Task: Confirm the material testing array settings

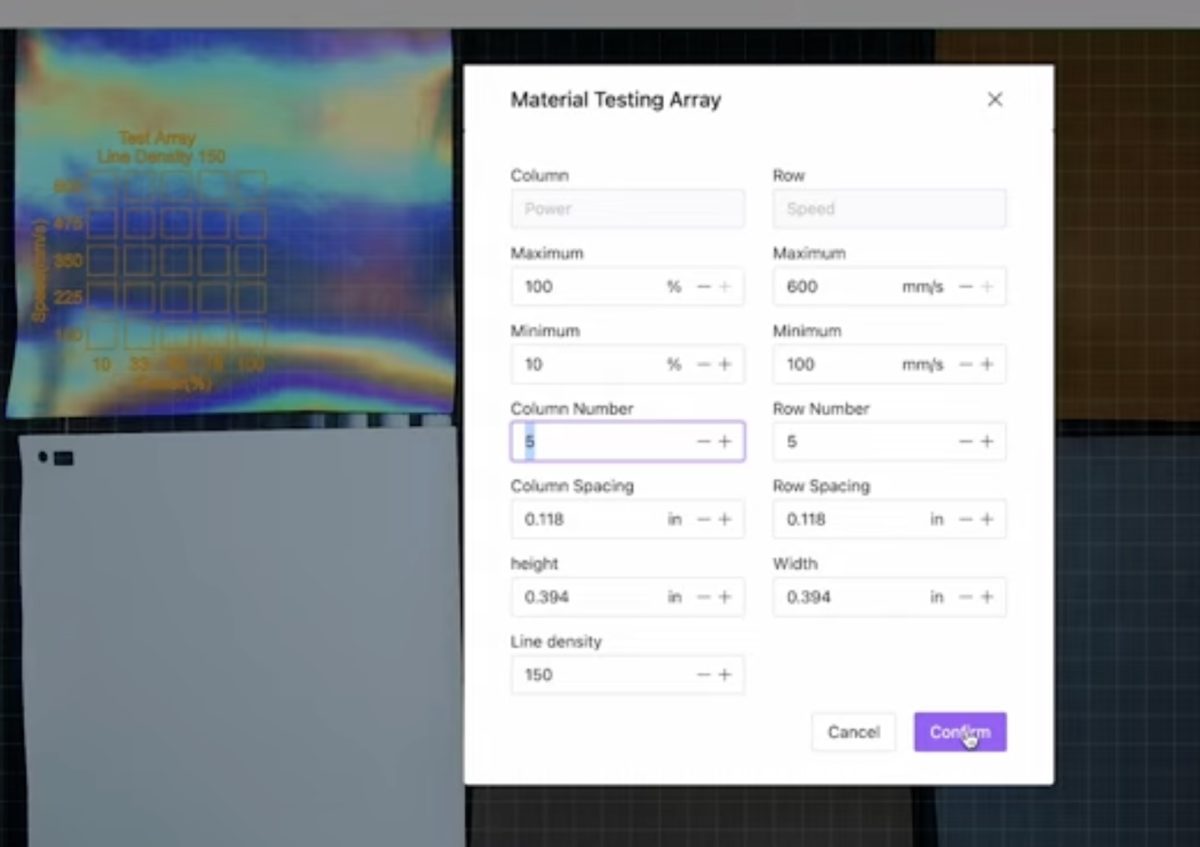Action: tap(960, 732)
